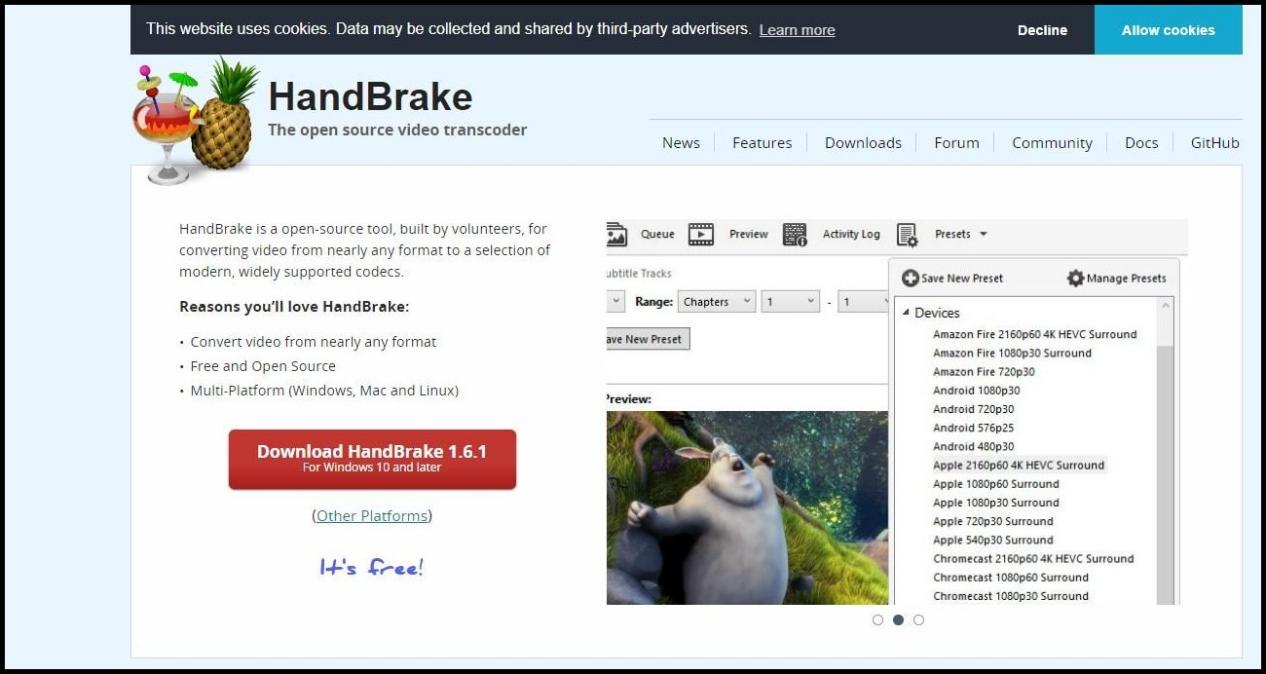
Task: Select Chromecast 2160p60 4K HEVC Surround
Action: pos(1033,559)
